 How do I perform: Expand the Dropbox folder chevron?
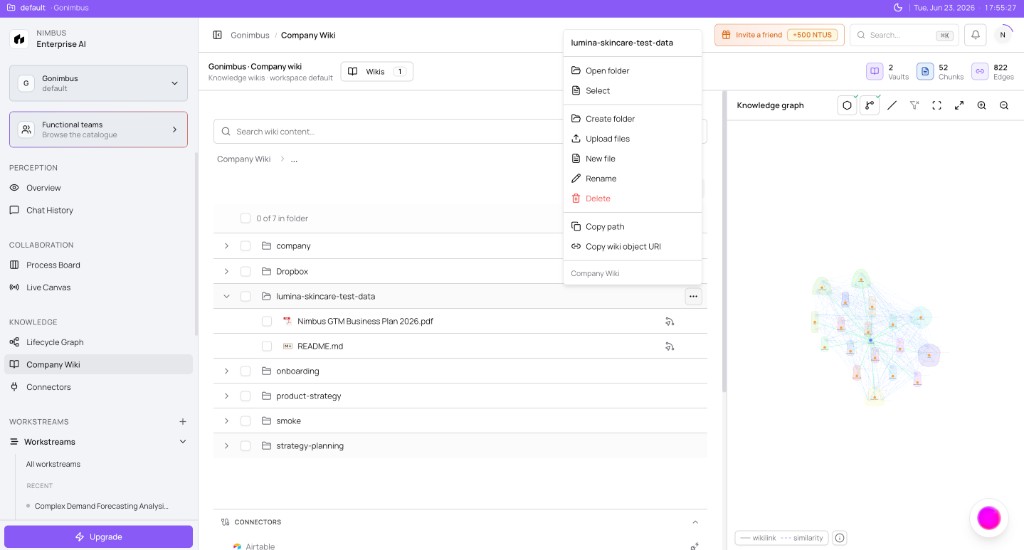click(x=227, y=271)
